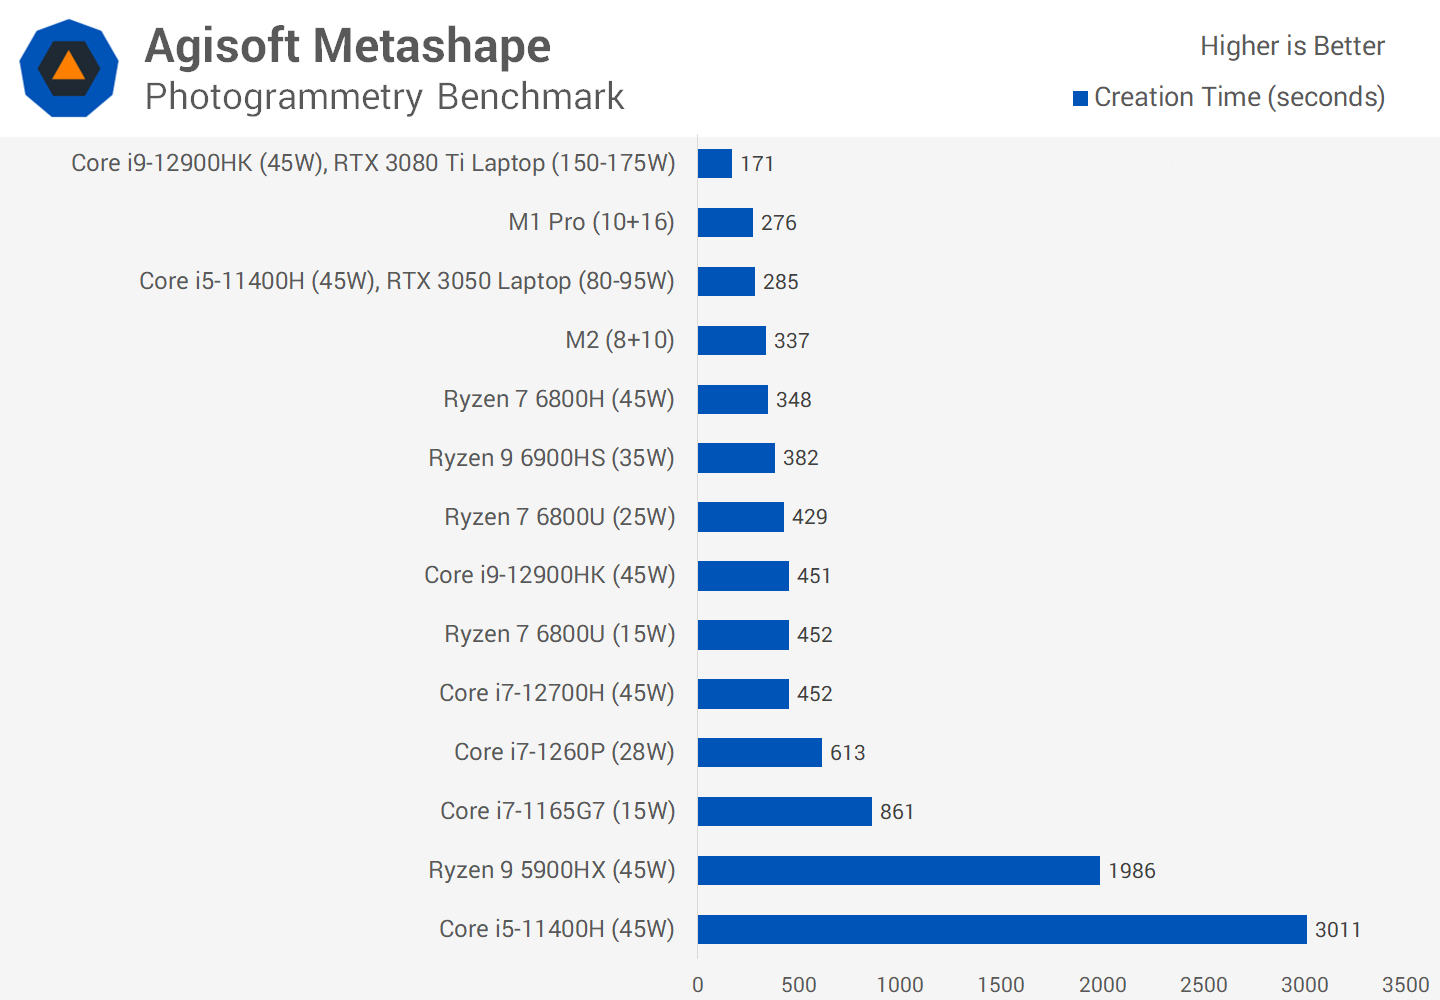The height and width of the screenshot is (1000, 1440).
Task: Click the RTX 3080 Ti Laptop bar
Action: pyautogui.click(x=714, y=163)
